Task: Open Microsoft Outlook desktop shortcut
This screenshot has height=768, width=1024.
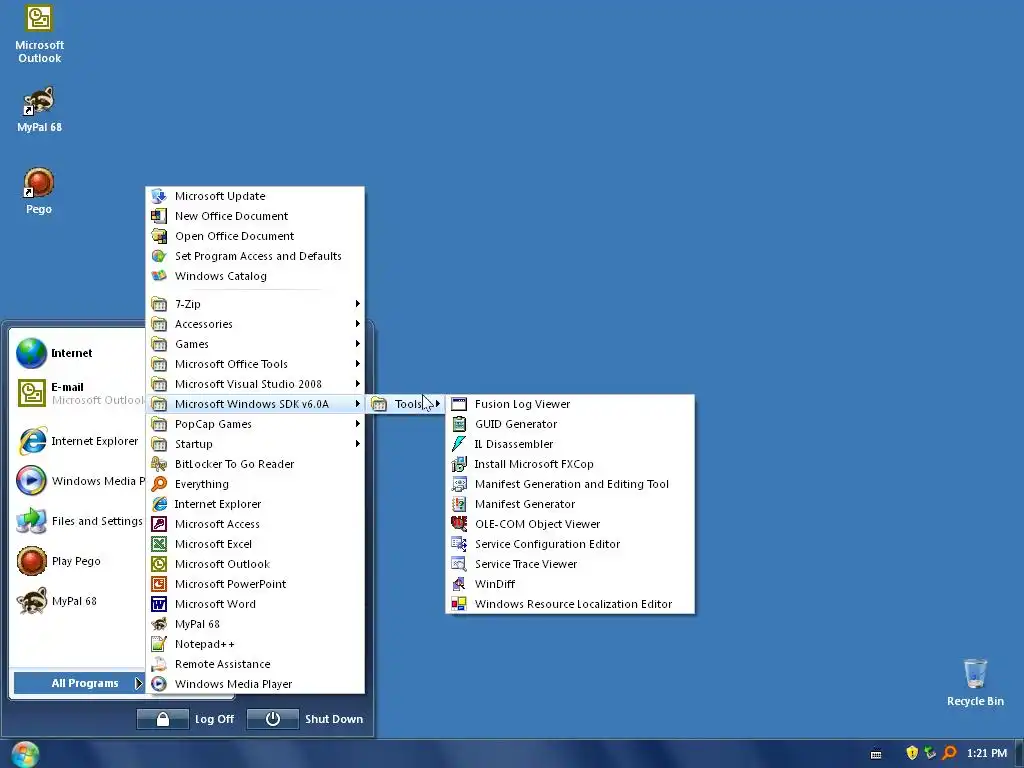Action: click(39, 35)
